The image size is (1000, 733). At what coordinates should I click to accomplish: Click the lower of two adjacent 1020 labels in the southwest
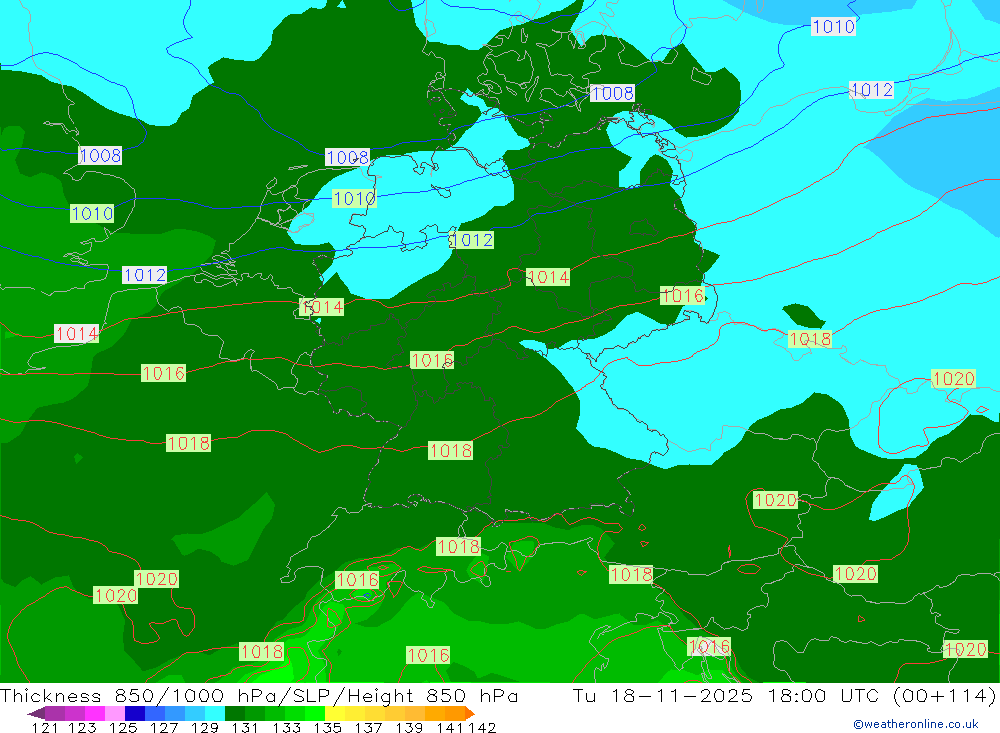click(x=115, y=596)
